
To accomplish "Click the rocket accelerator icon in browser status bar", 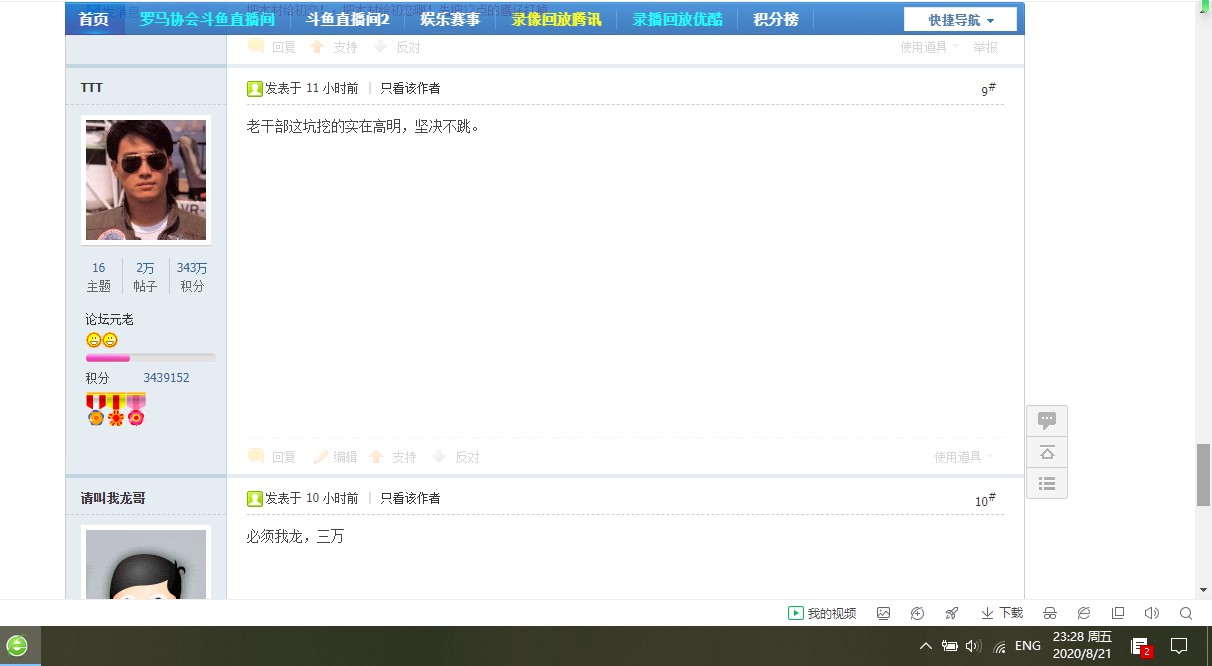I will pyautogui.click(x=952, y=613).
